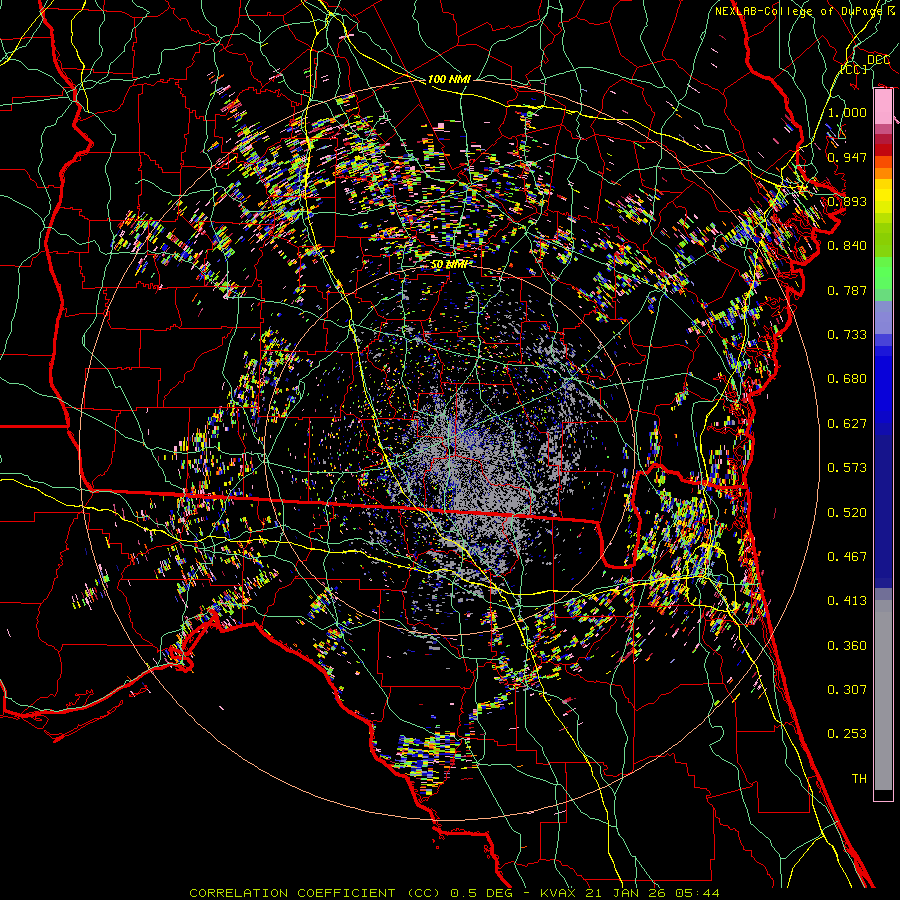Select the 0.680 scale value

[847, 379]
